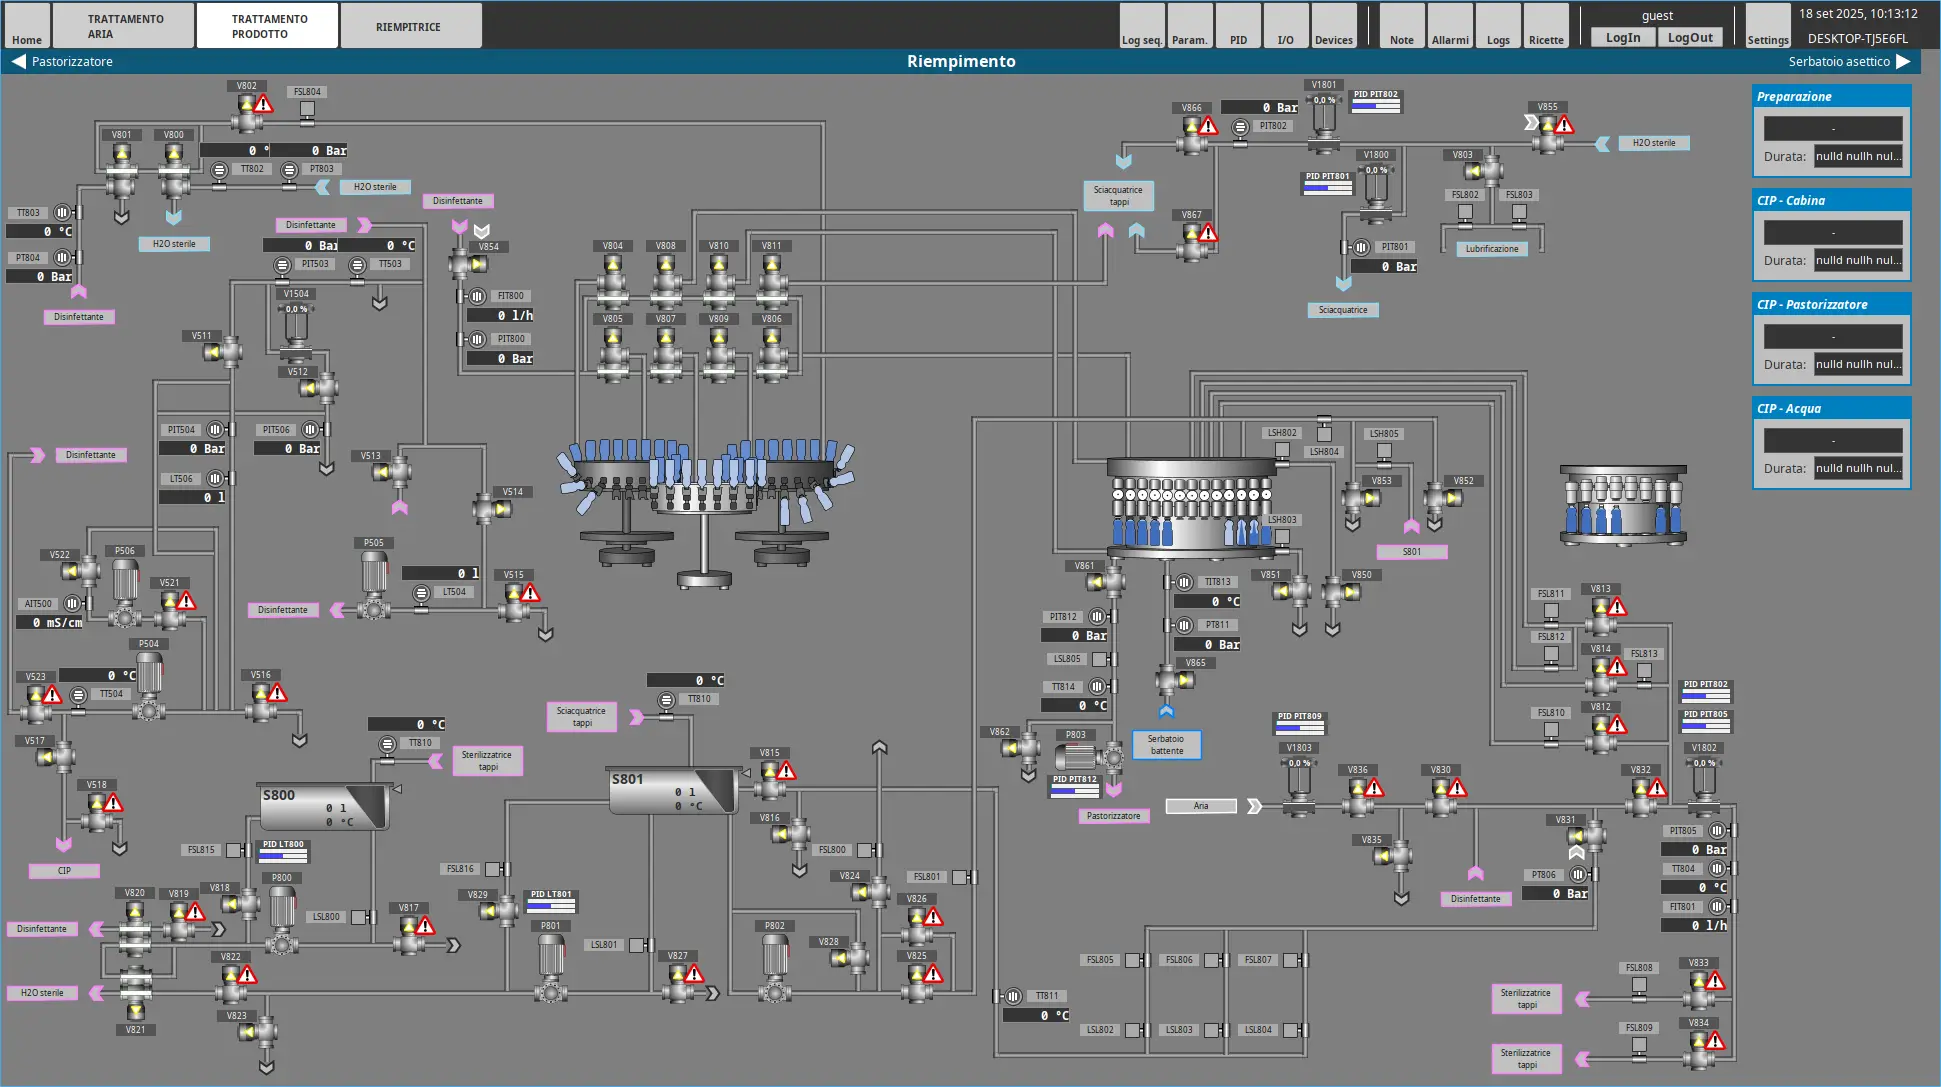Click valve V804 icon
The image size is (1941, 1087).
[x=613, y=280]
